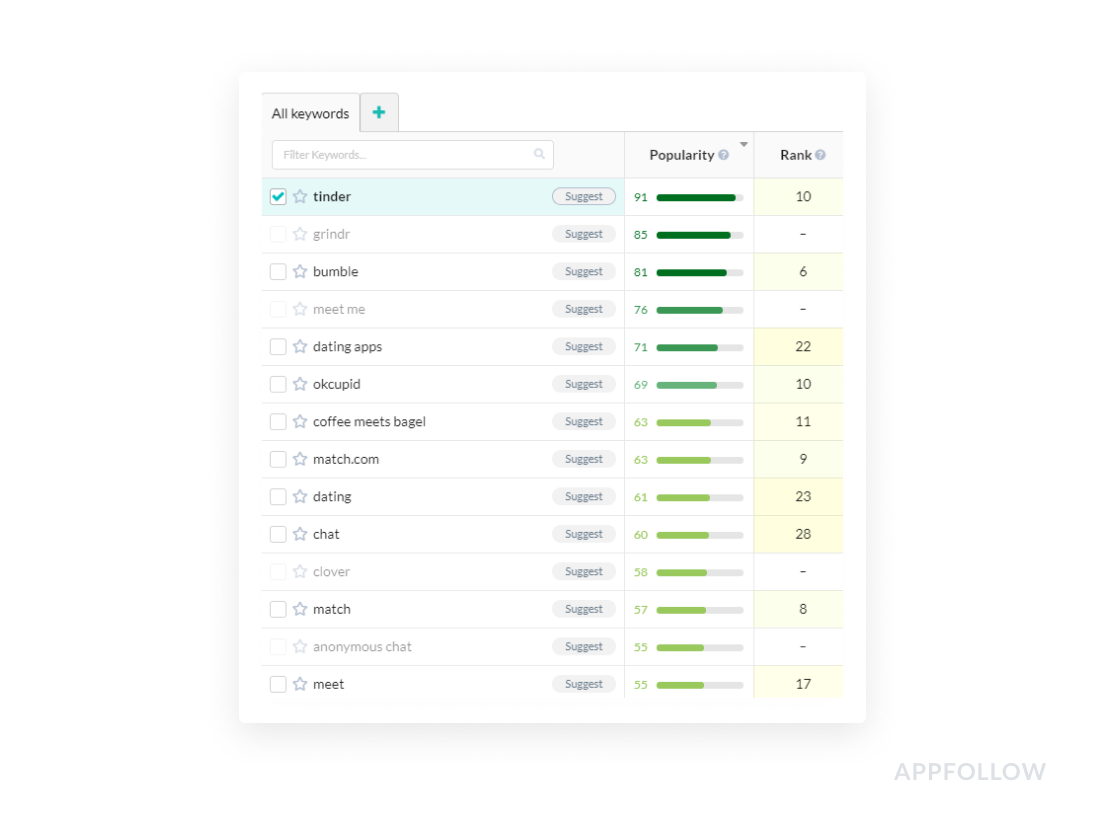Viewport: 1106px width, 820px height.
Task: Click Suggest for chat
Action: [x=583, y=534]
